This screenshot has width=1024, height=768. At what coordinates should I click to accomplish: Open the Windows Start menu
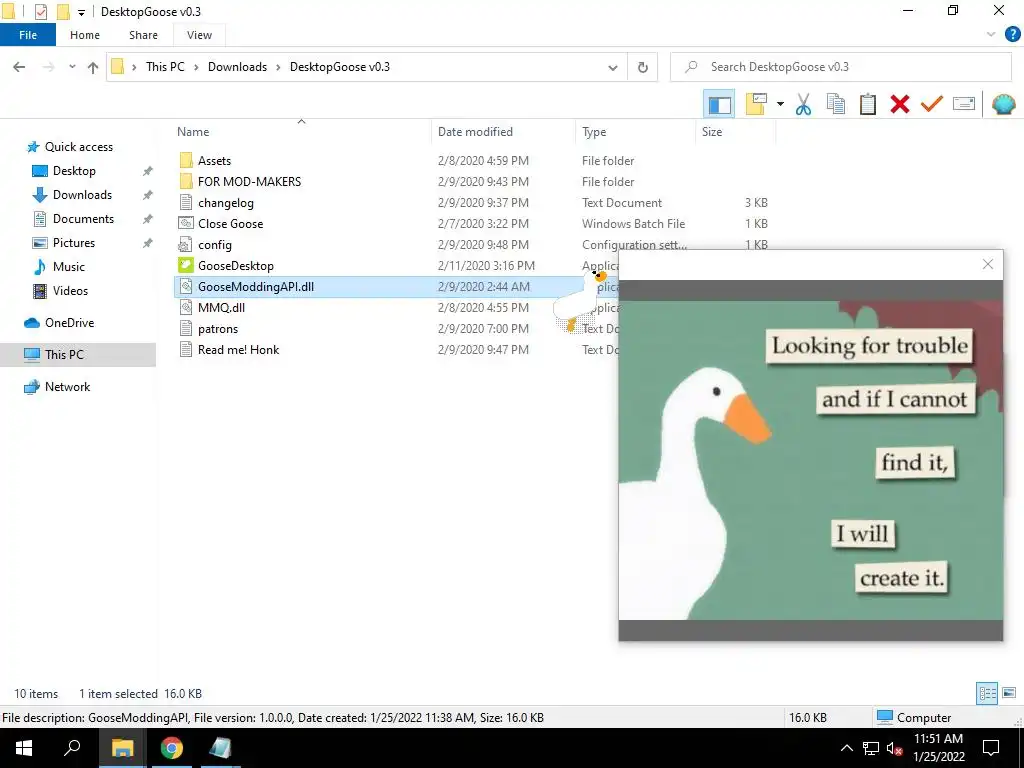24,748
